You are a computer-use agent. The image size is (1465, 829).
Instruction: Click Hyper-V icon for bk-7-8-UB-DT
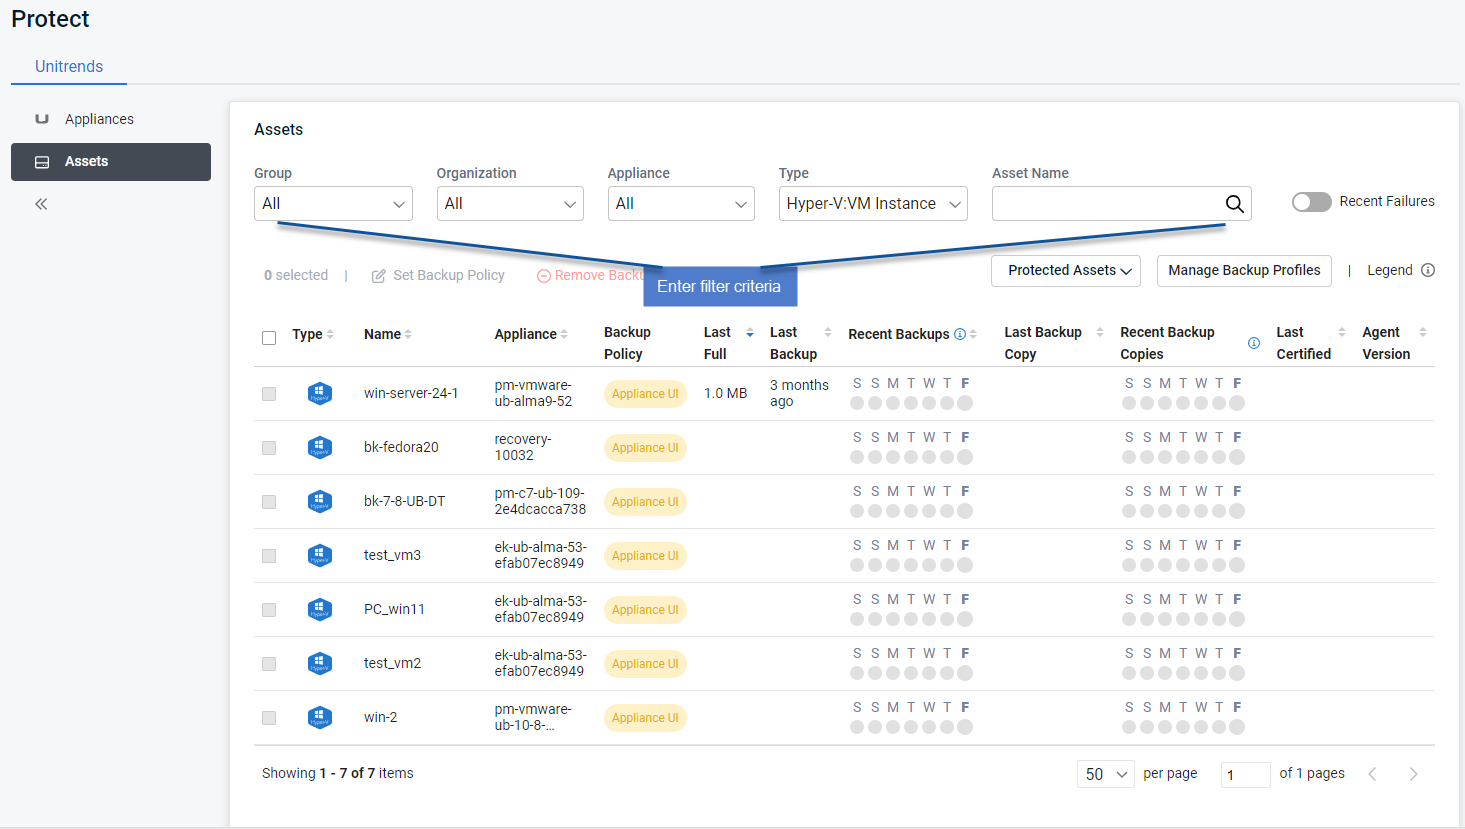(x=320, y=502)
